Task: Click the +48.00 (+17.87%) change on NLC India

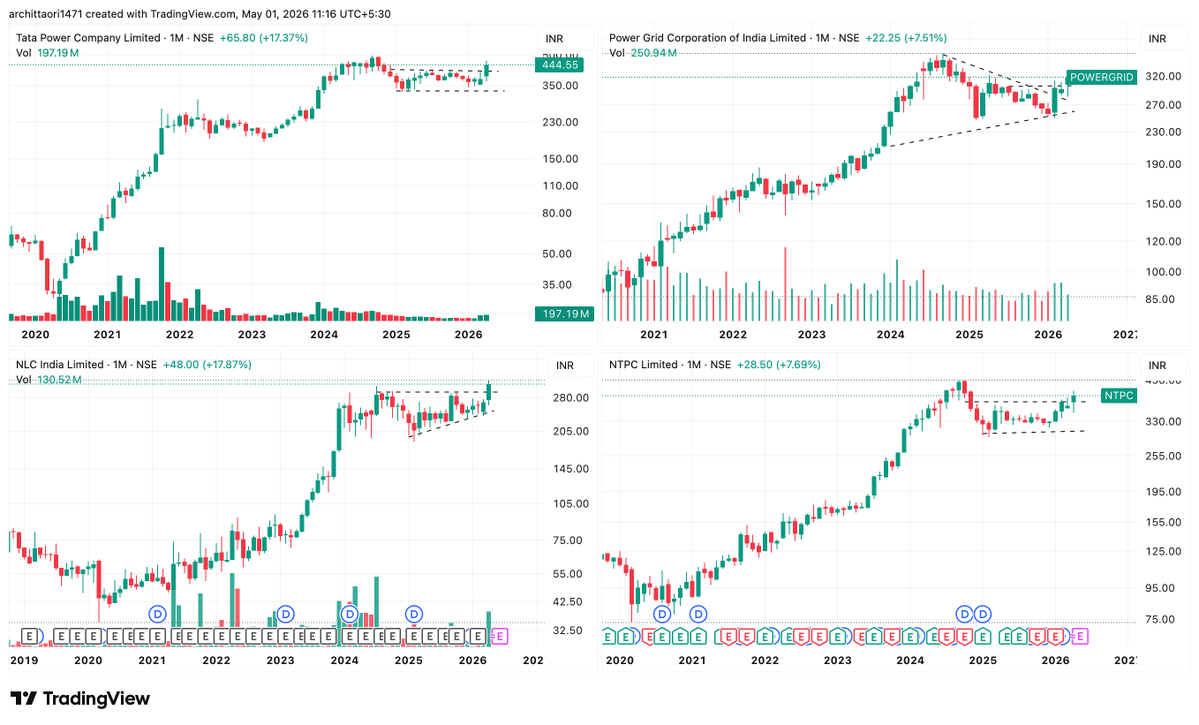Action: click(207, 365)
